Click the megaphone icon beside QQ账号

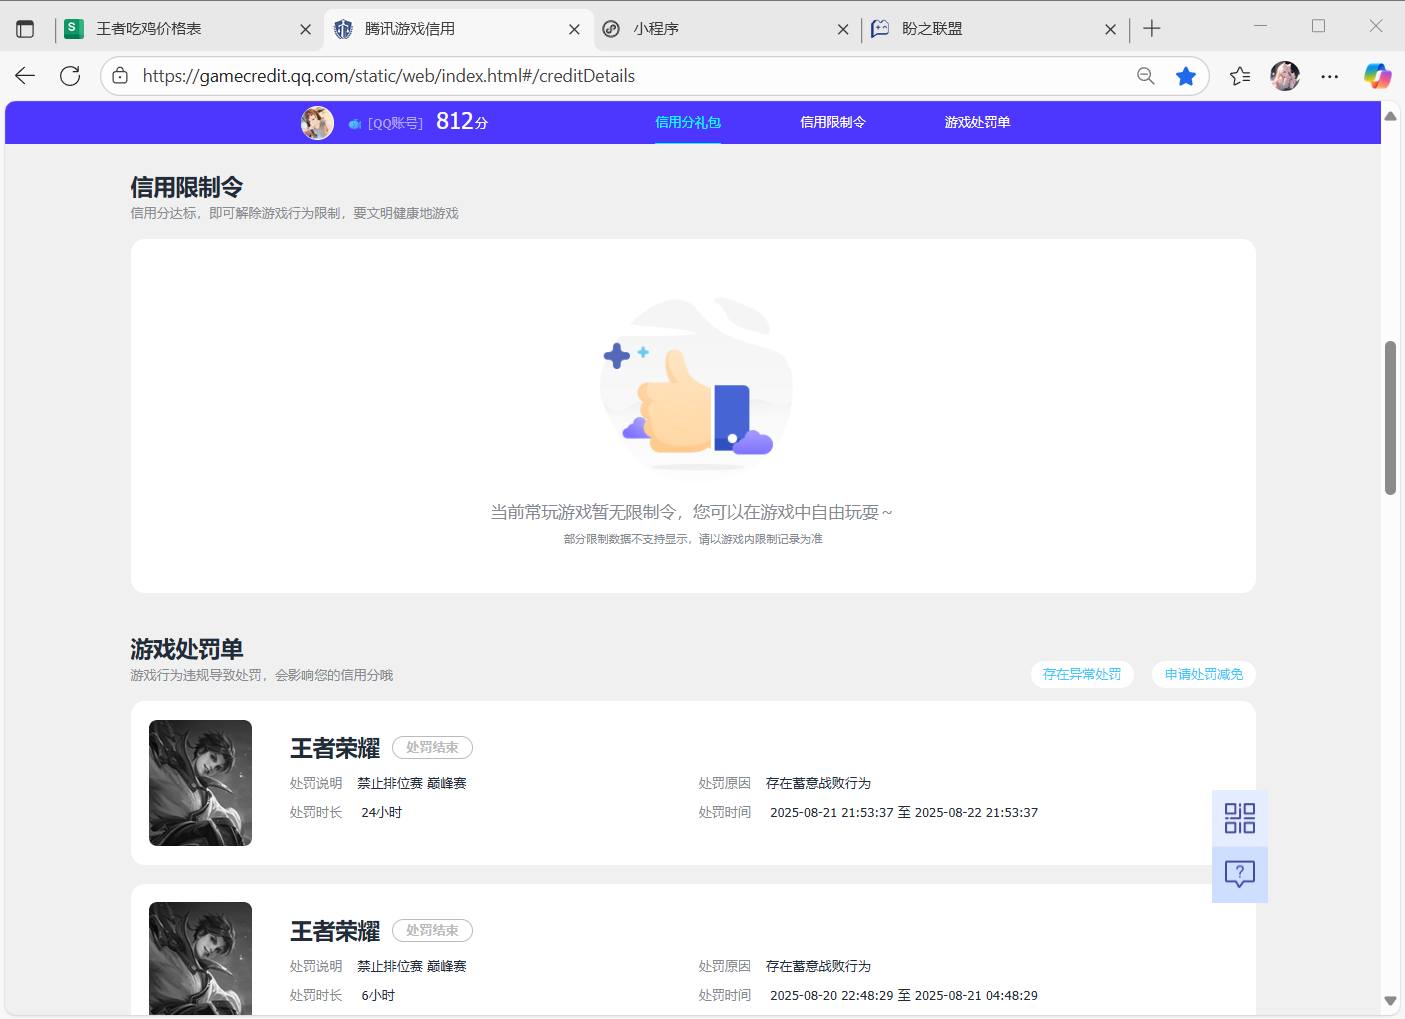[355, 123]
